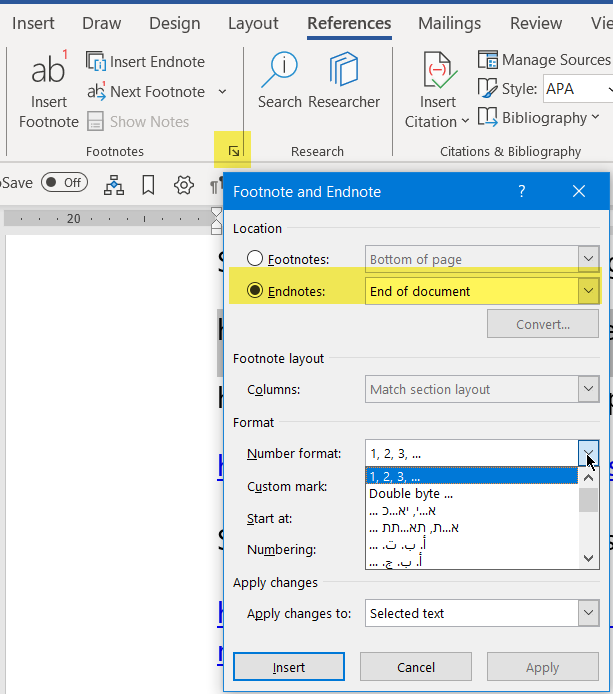Click the Insert button in dialog
This screenshot has height=694, width=613.
click(289, 667)
